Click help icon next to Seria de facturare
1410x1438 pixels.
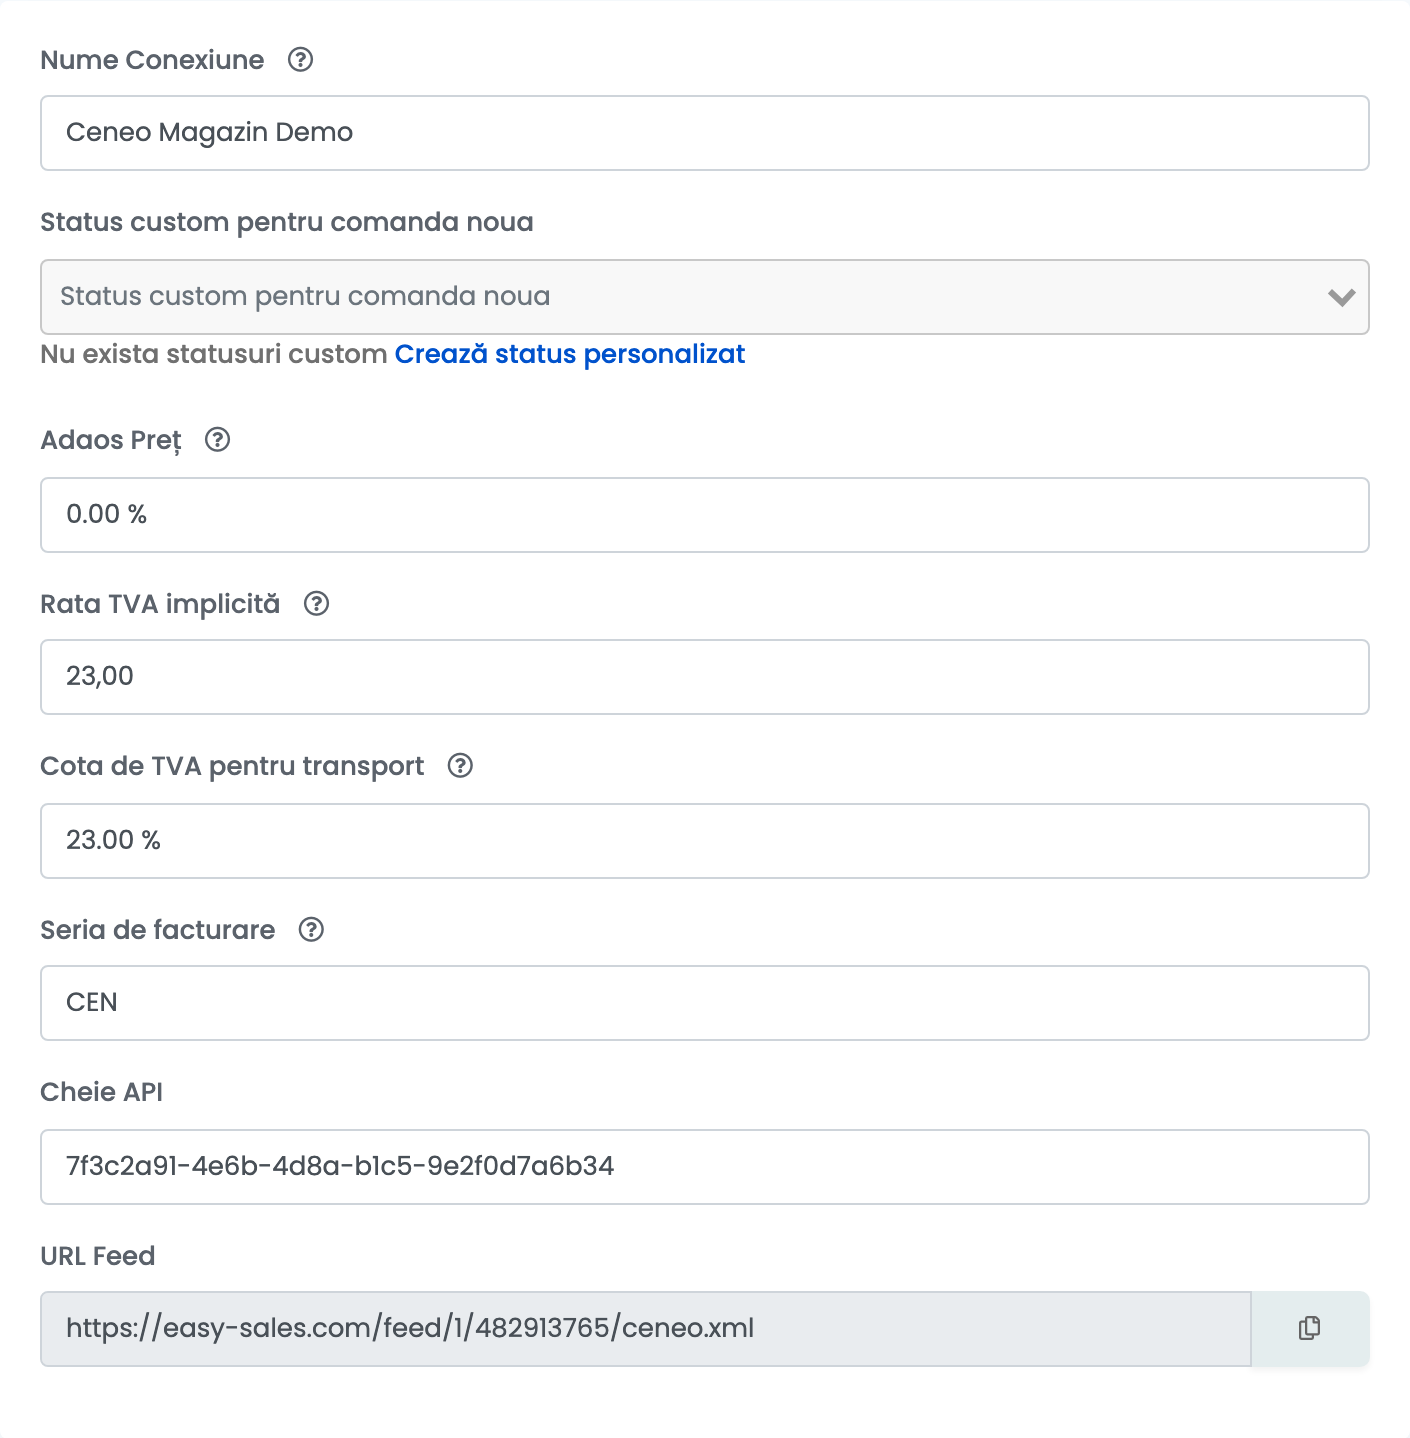(311, 930)
